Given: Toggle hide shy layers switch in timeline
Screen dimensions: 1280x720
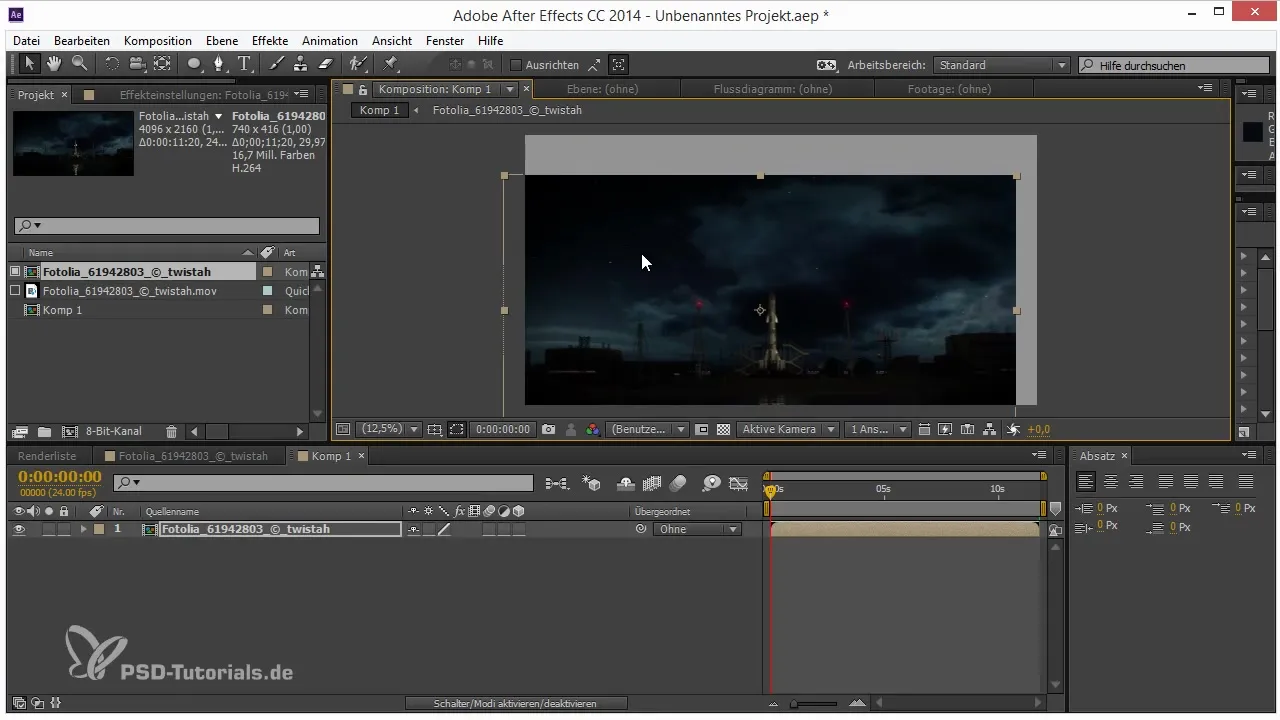Looking at the screenshot, I should [x=626, y=483].
